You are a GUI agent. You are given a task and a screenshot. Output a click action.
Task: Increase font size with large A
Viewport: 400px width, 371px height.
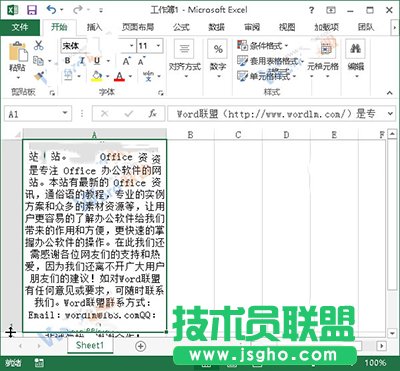tap(126, 61)
